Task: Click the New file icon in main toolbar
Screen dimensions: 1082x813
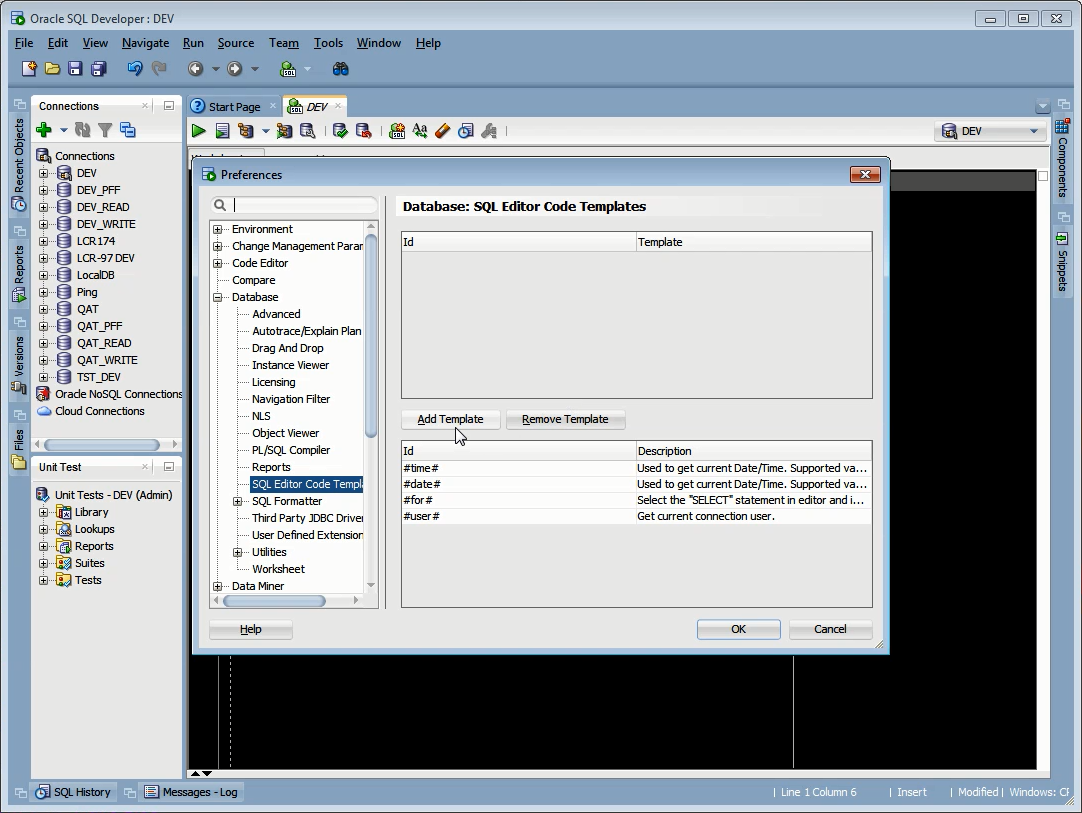Action: (29, 68)
